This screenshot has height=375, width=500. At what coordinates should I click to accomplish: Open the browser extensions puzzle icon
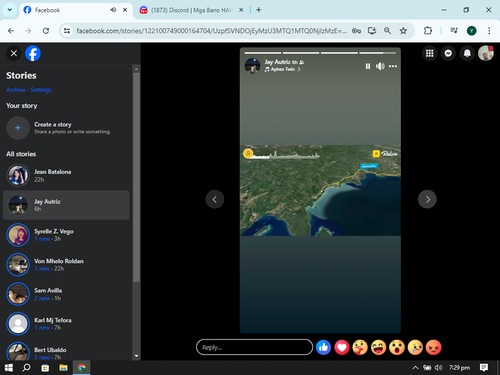point(428,31)
